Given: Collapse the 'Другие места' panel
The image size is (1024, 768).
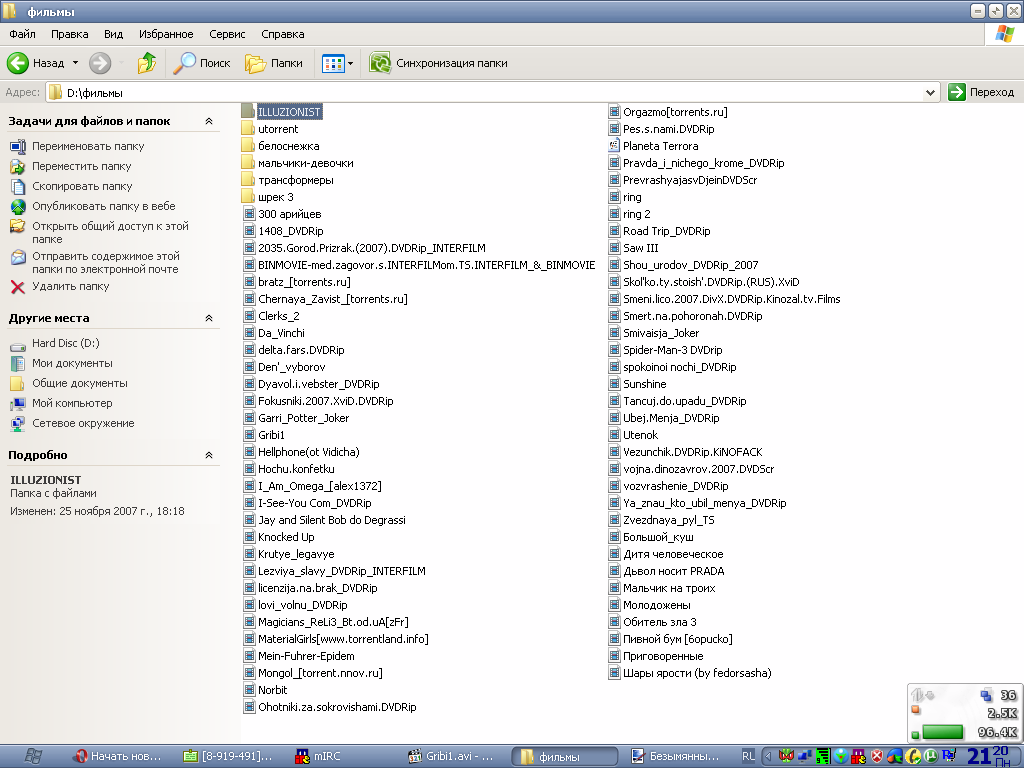Looking at the screenshot, I should 209,318.
